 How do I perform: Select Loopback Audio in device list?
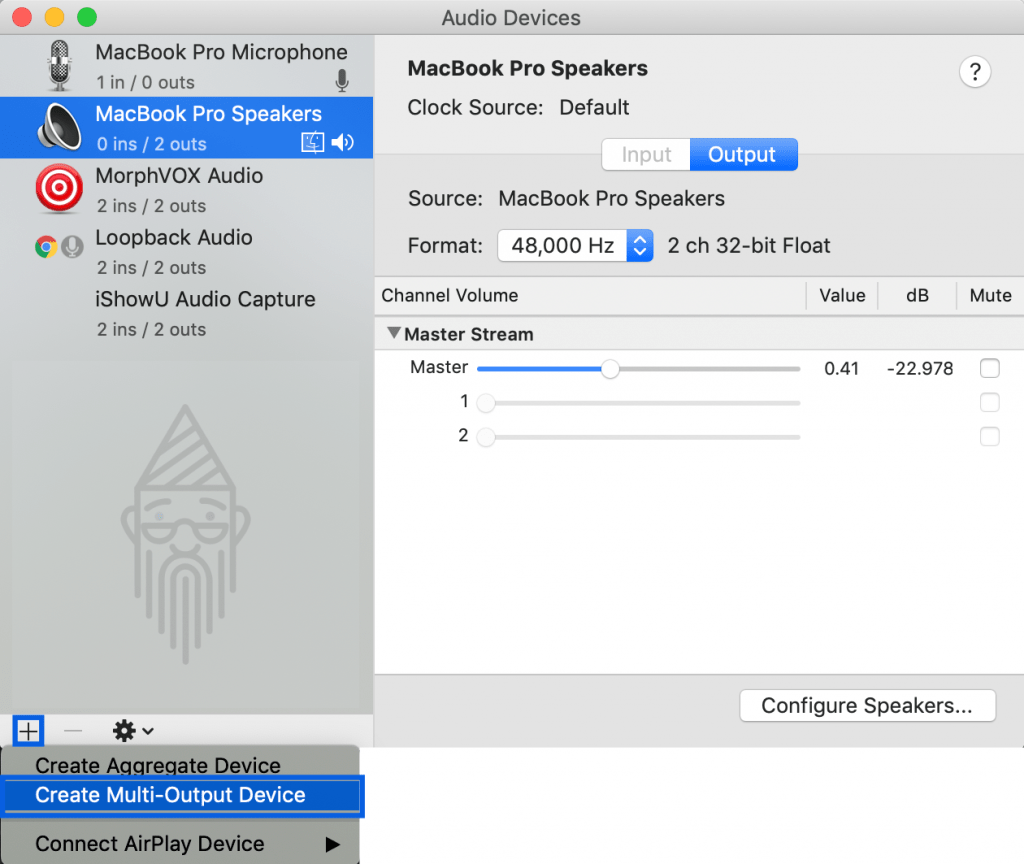coord(187,251)
